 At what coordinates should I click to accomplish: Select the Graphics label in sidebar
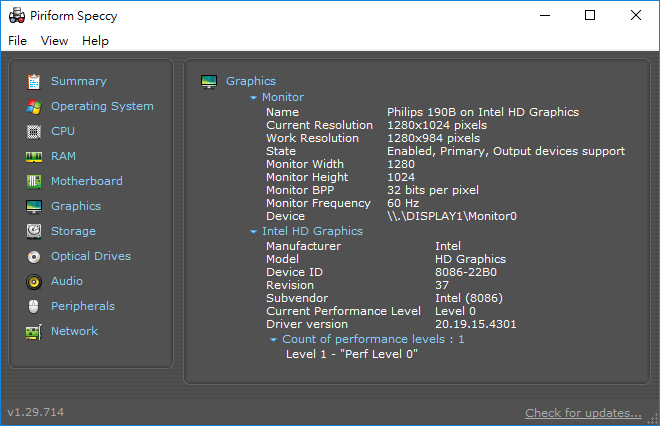pos(76,206)
